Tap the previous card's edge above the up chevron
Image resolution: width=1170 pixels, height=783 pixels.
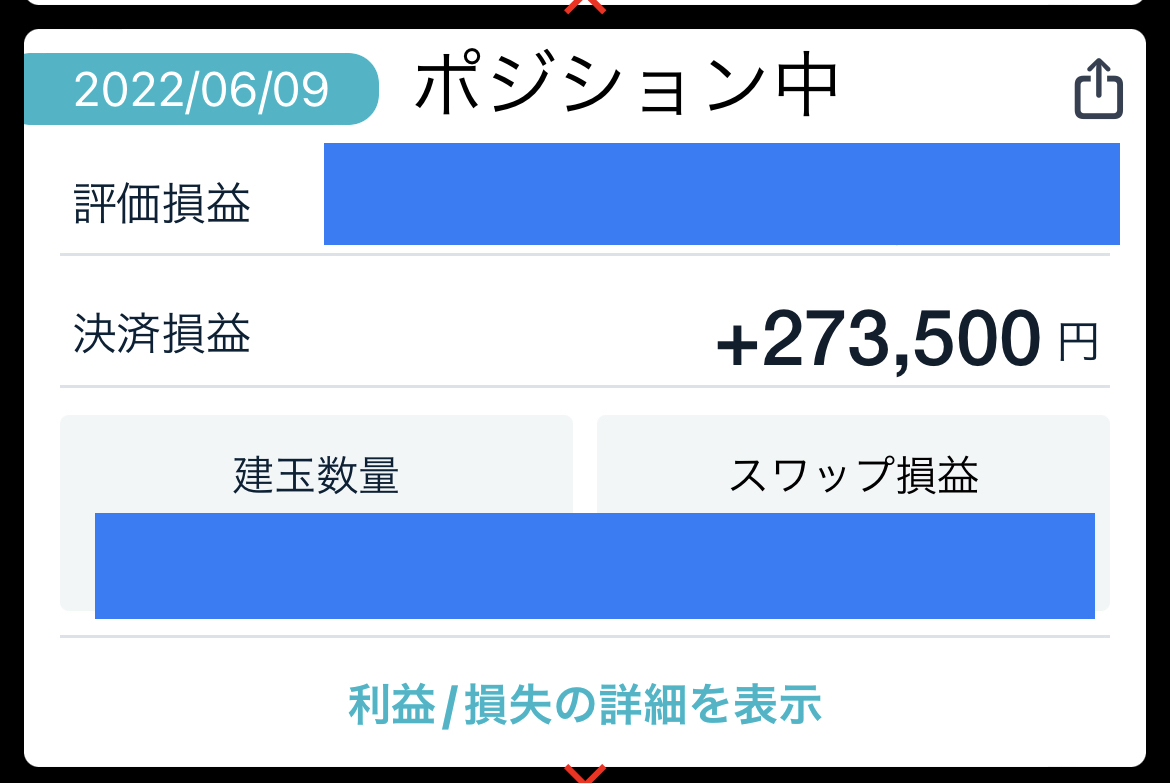click(x=585, y=2)
